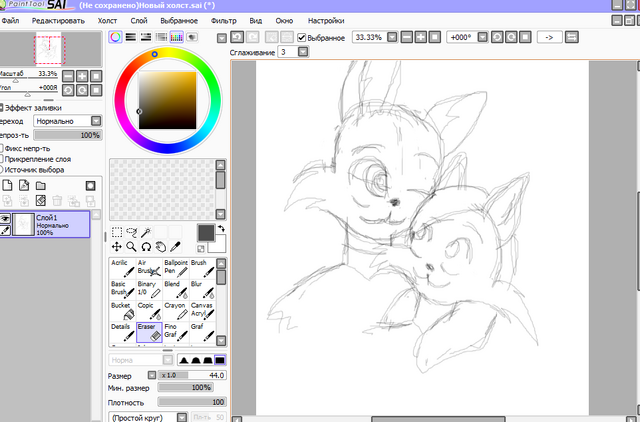Click the -> flip arrow button
The height and width of the screenshot is (422, 640).
[549, 37]
